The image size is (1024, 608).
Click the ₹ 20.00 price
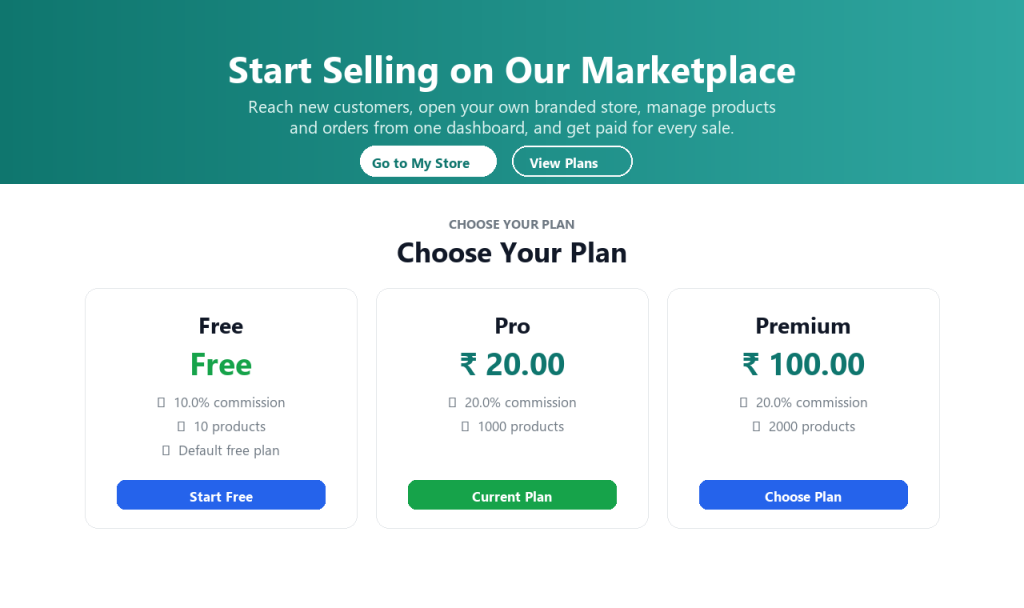(512, 364)
